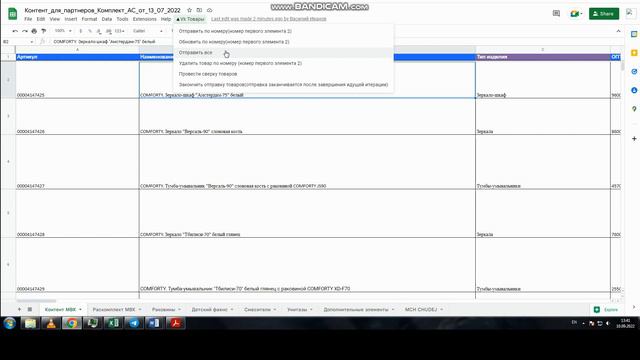This screenshot has height=360, width=640.
Task: Open VLC media player from taskbar
Action: pos(51,323)
